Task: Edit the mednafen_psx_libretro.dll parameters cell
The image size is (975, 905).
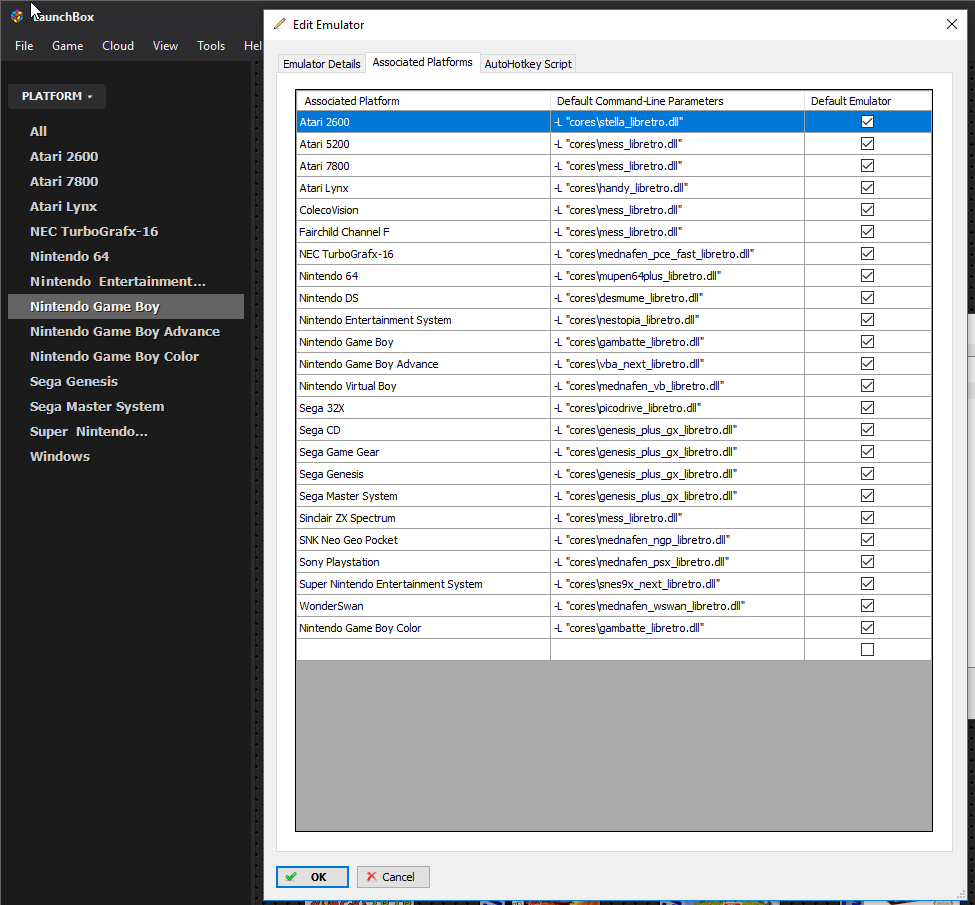Action: (677, 562)
